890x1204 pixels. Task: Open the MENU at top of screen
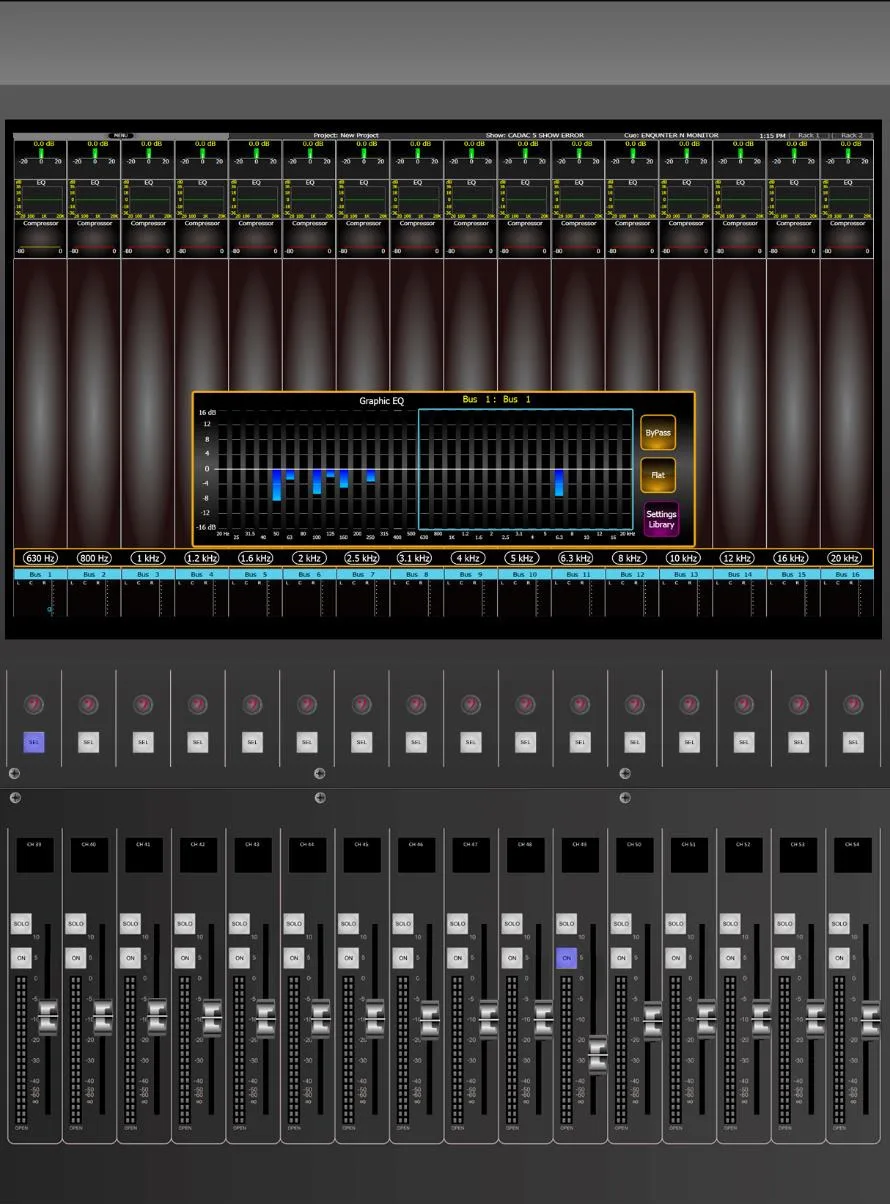pos(121,135)
